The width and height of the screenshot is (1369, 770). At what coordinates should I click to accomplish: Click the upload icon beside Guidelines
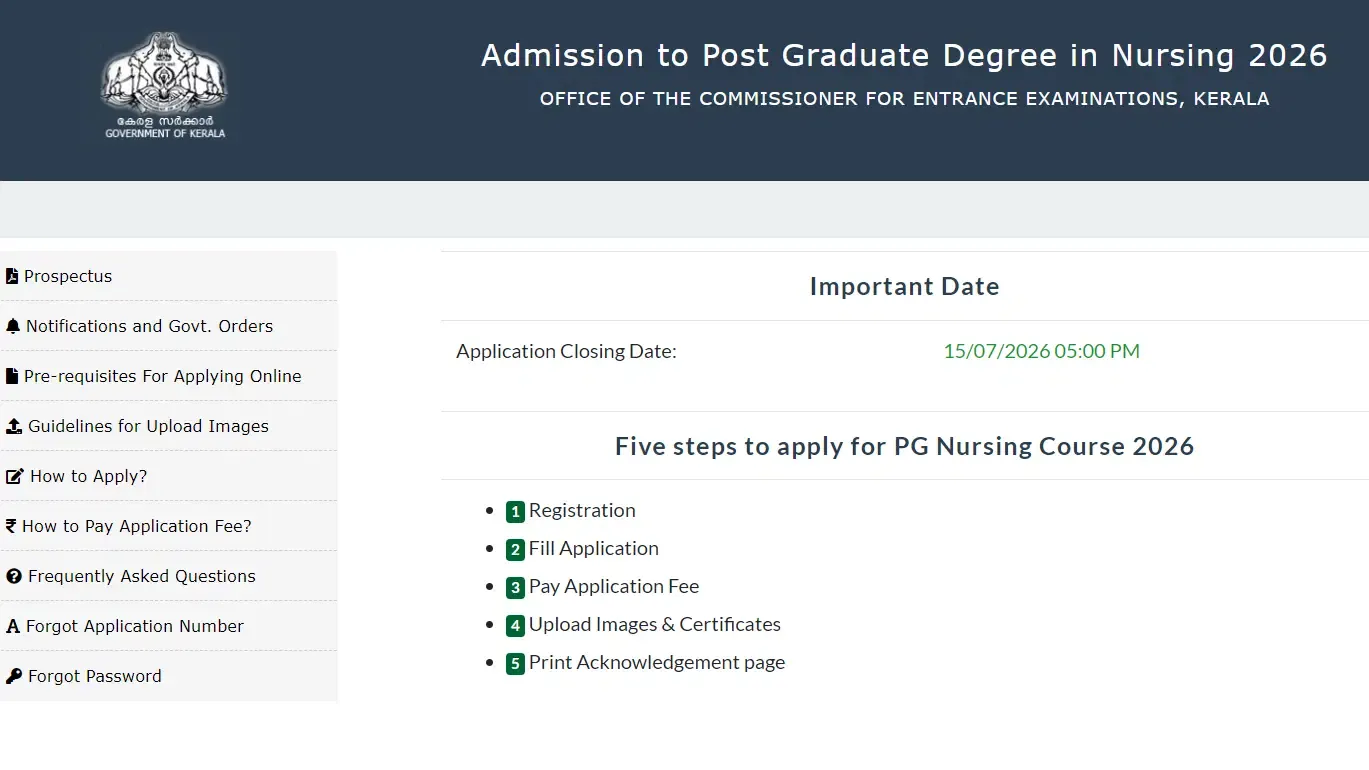click(14, 426)
